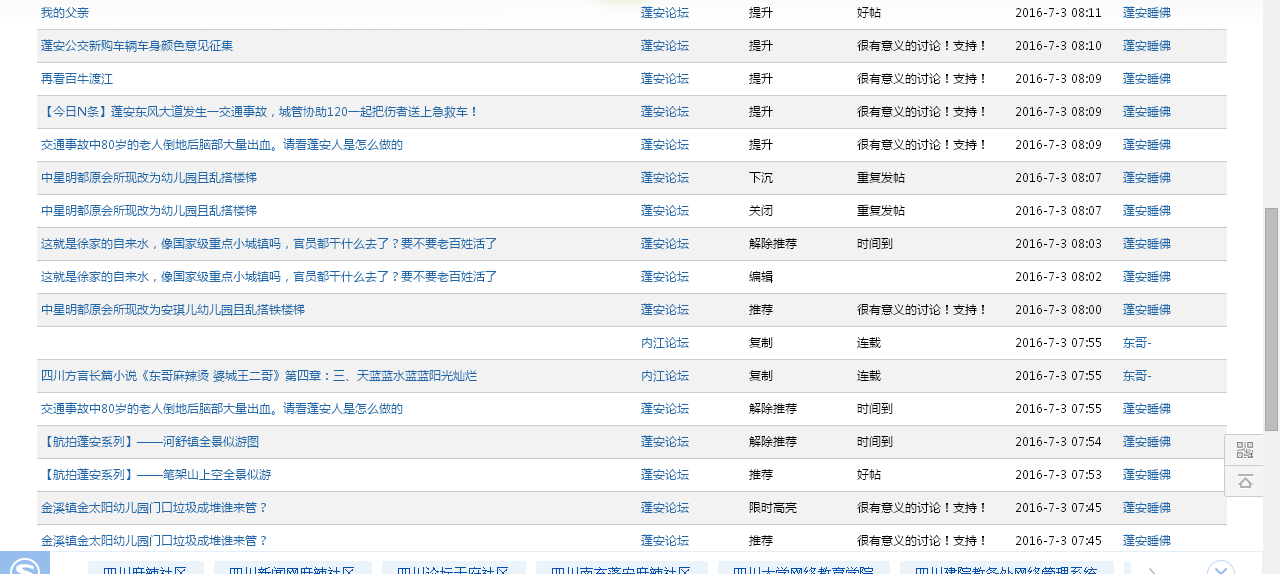
Task: Open the 【今日N条】蓬安东风大道 accident post
Action: click(260, 112)
